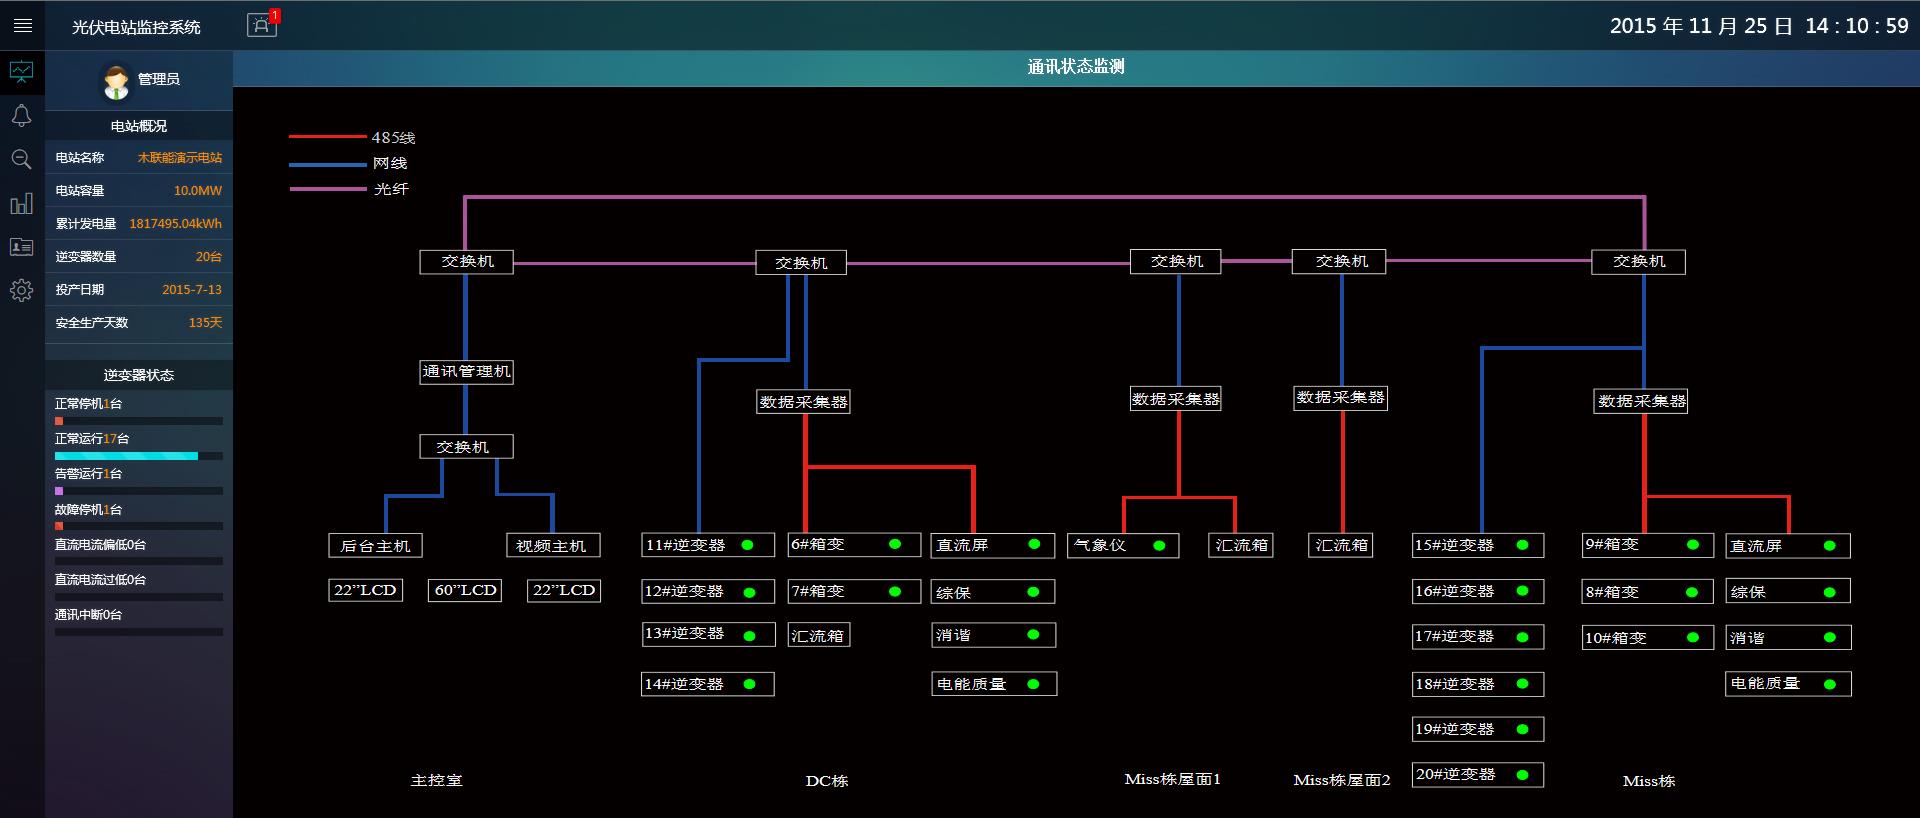This screenshot has width=1920, height=818.
Task: Click status light of 20#逆变器
Action: coord(1522,774)
